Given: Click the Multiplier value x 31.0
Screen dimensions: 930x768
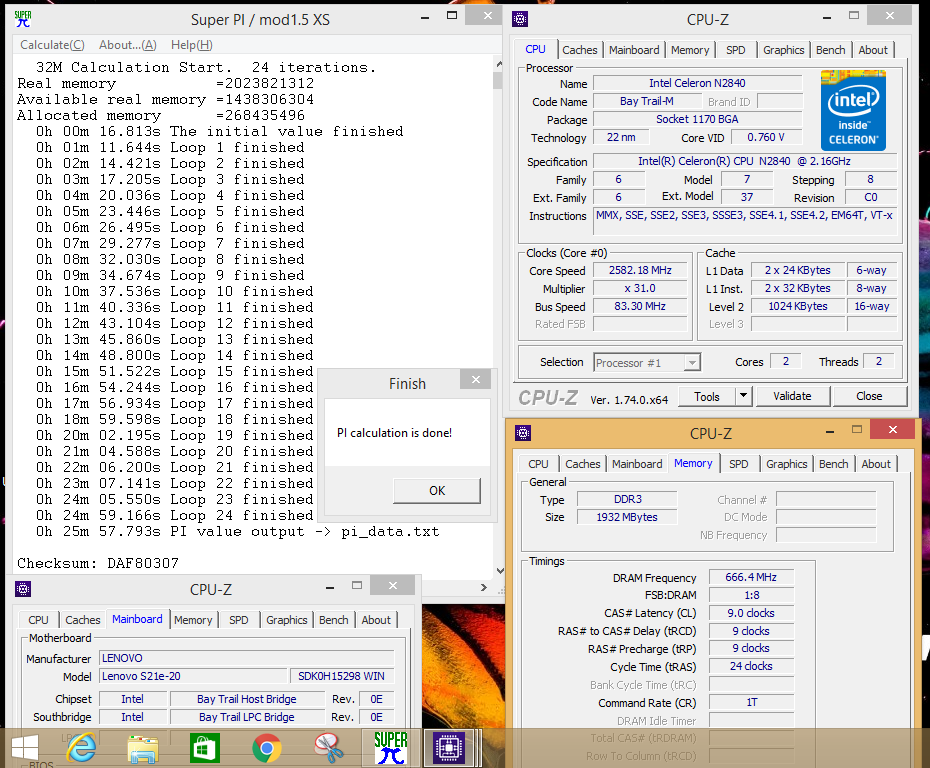Looking at the screenshot, I should click(x=640, y=288).
